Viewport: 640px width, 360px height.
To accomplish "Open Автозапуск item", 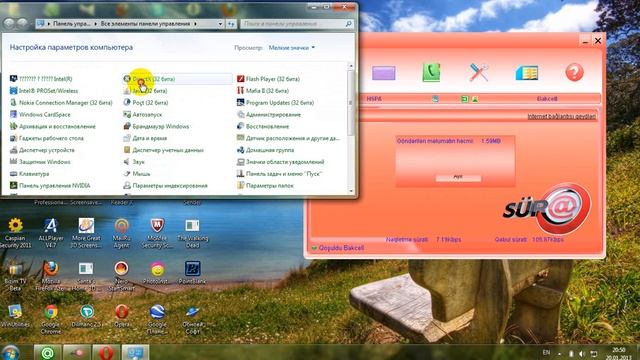I will [142, 114].
